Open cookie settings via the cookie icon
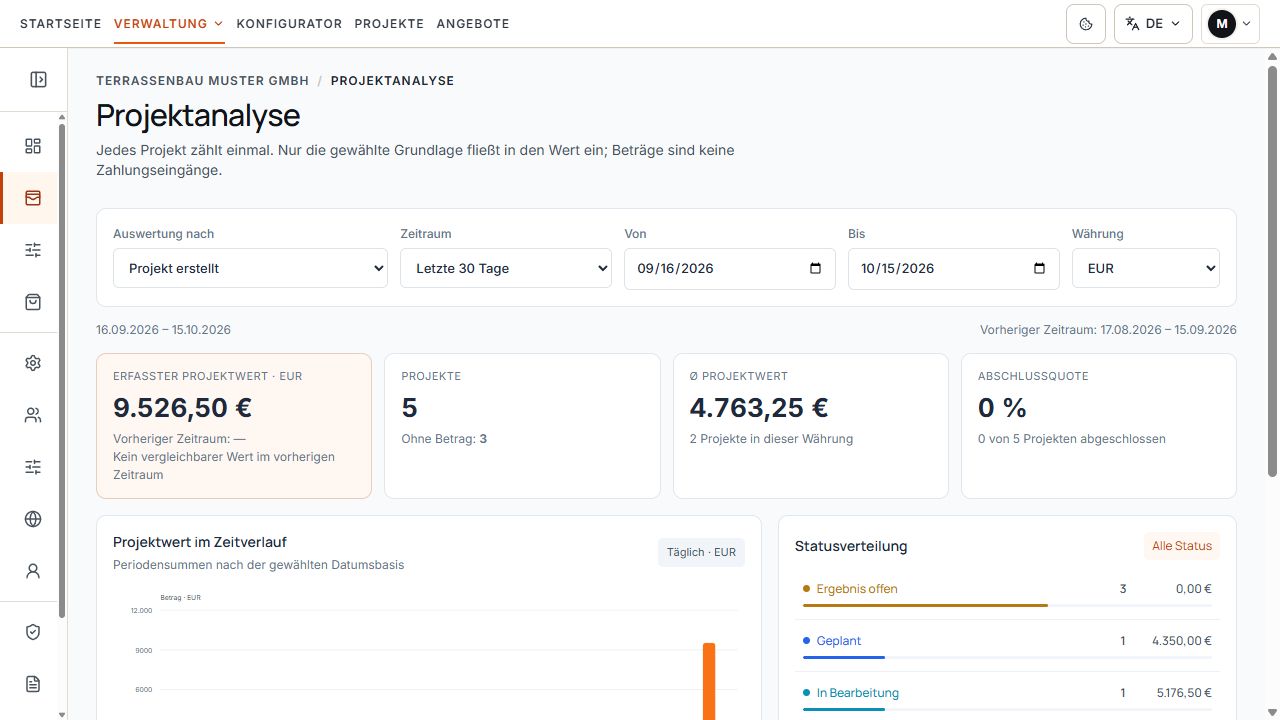This screenshot has width=1280, height=720. click(1086, 24)
